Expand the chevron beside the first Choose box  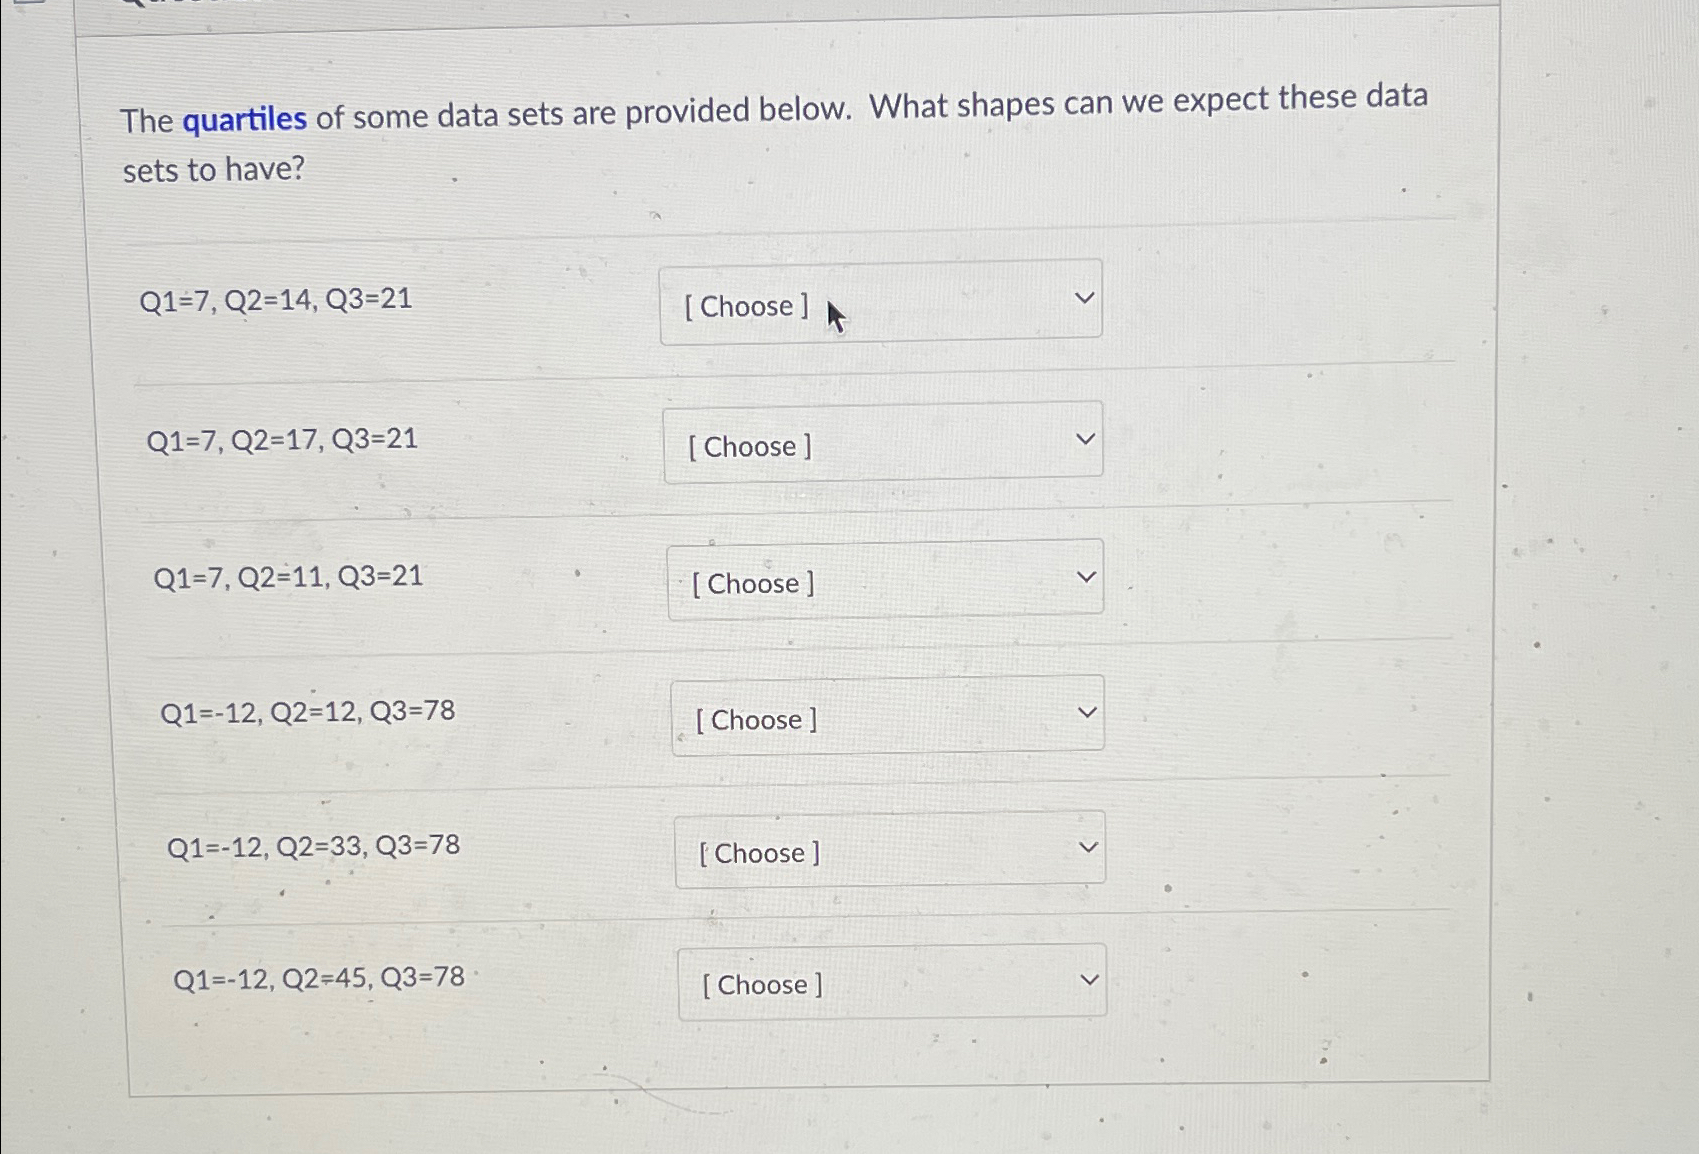pyautogui.click(x=1085, y=296)
